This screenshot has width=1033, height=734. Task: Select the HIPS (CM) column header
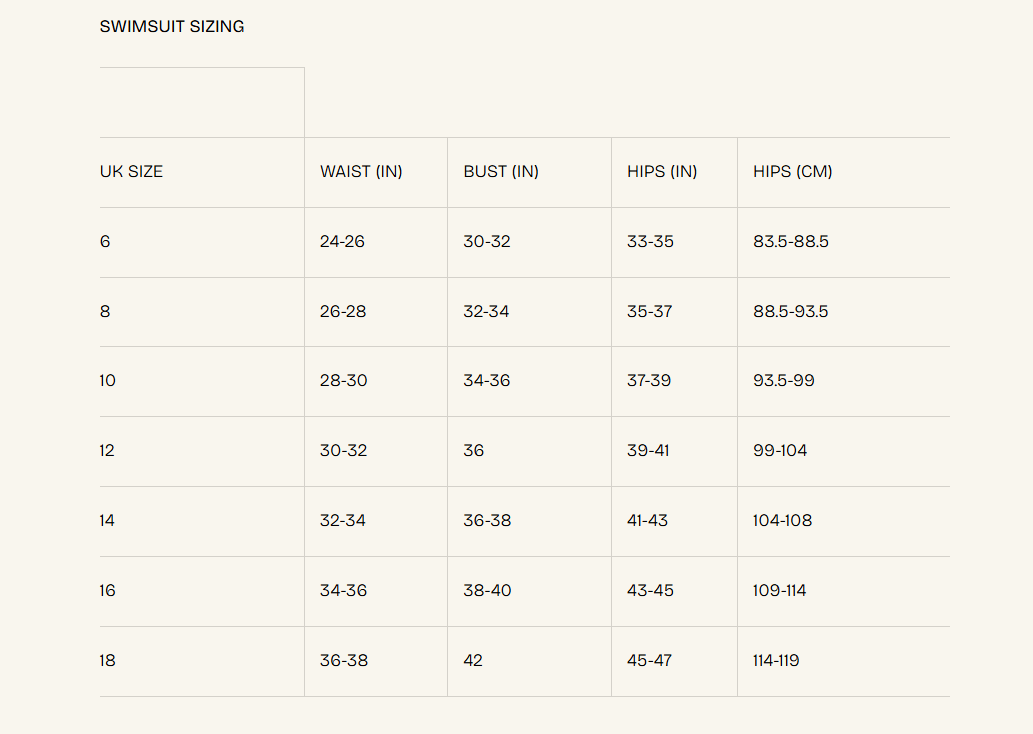(x=793, y=171)
